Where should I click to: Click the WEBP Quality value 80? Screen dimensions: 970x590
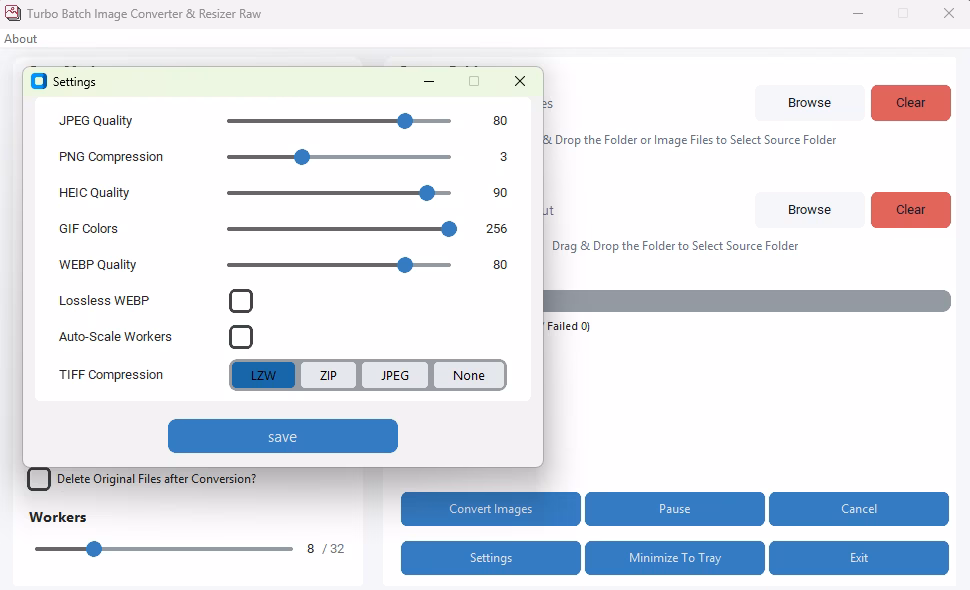click(x=500, y=265)
